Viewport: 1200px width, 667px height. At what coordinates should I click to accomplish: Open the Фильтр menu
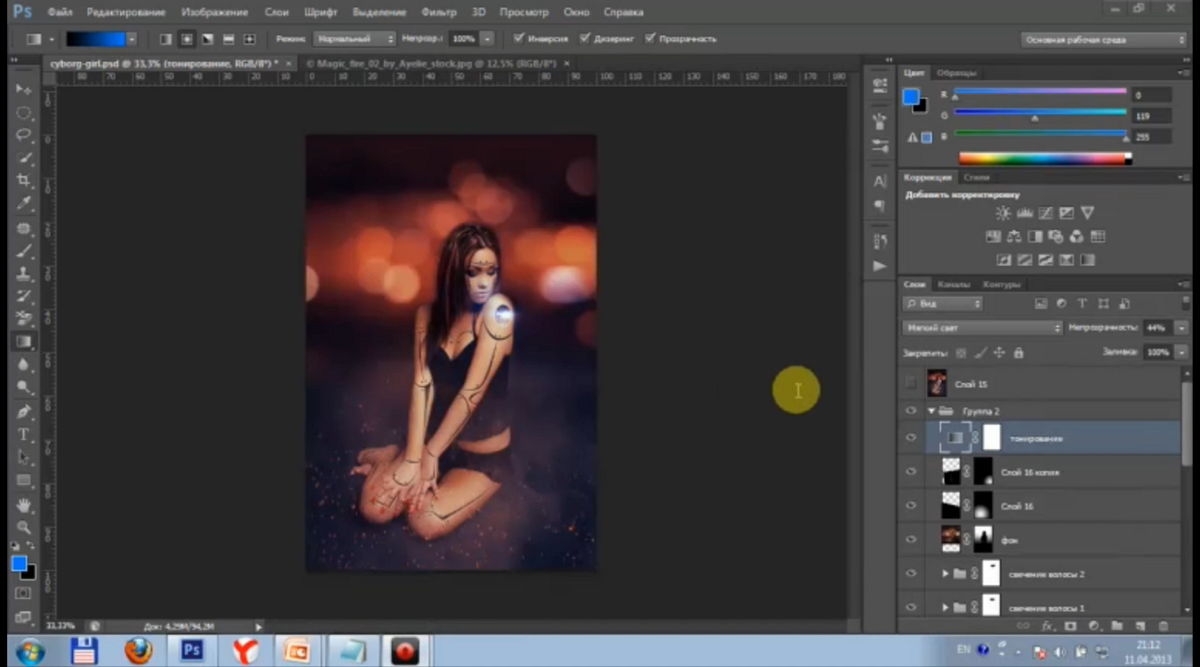tap(439, 12)
